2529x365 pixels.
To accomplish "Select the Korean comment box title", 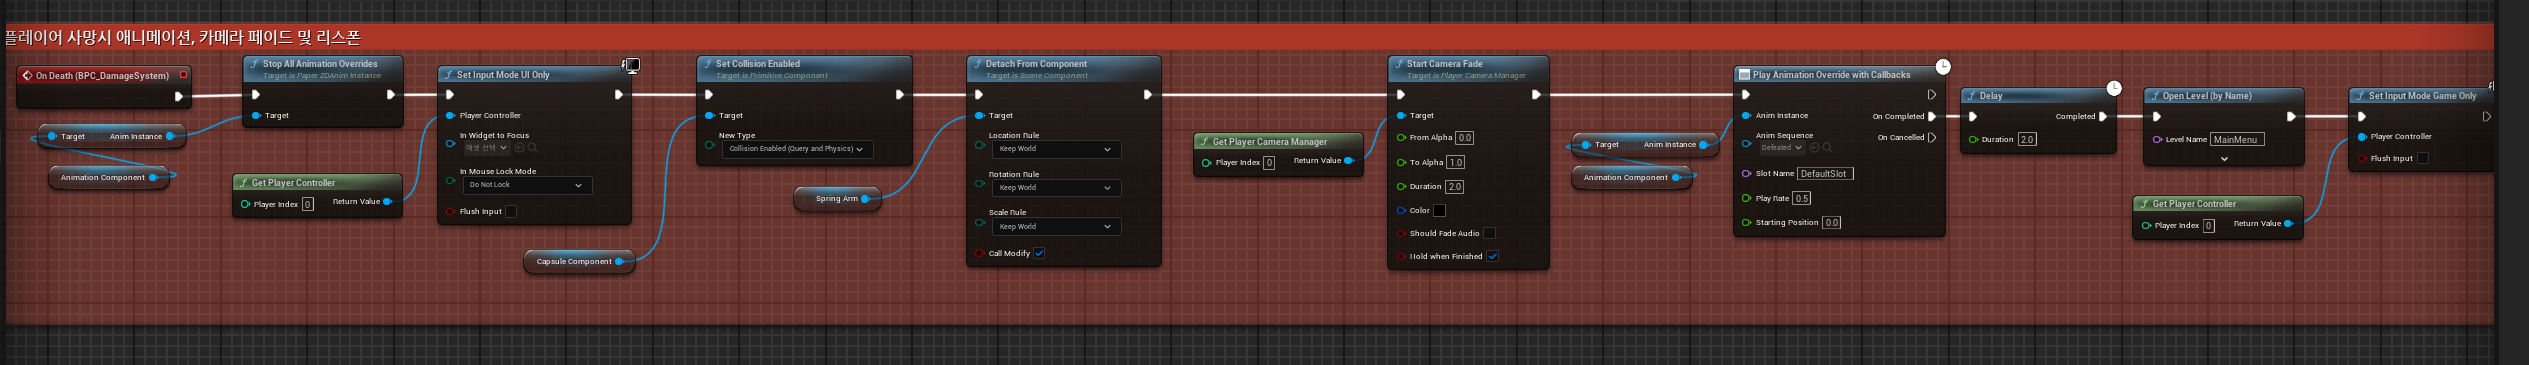I will point(182,38).
